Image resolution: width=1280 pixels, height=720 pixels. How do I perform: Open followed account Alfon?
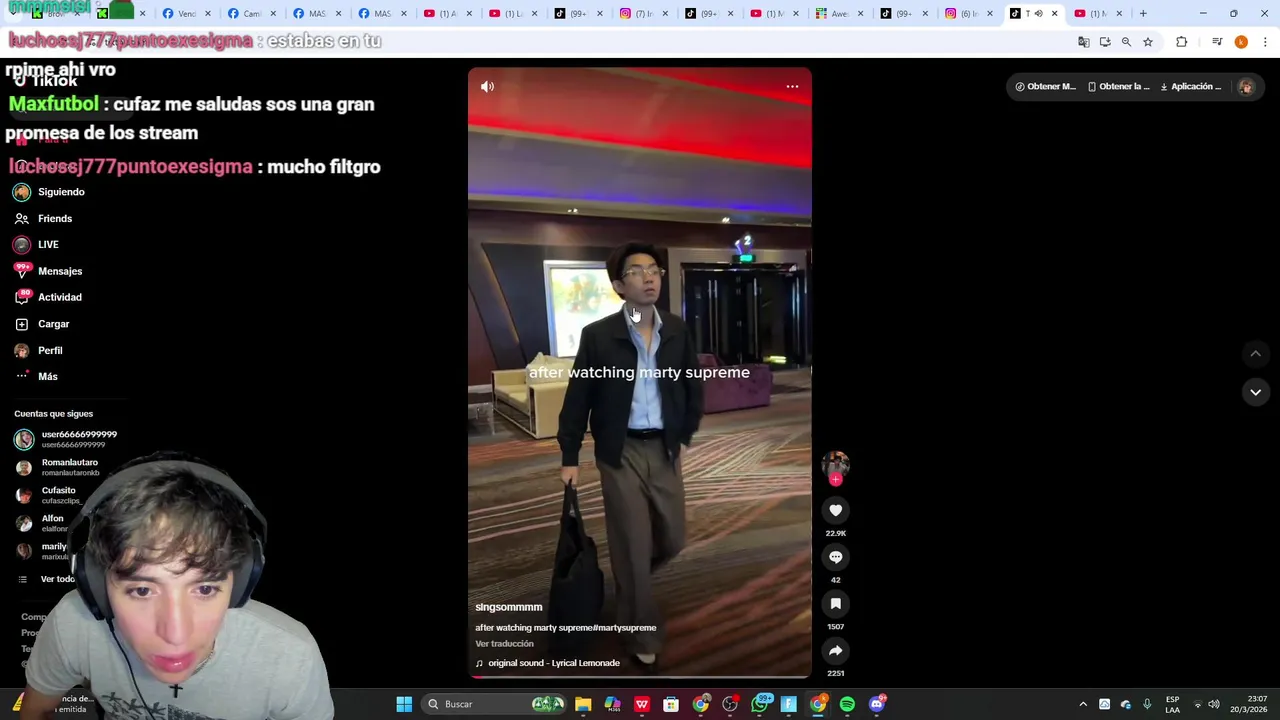pos(42,523)
